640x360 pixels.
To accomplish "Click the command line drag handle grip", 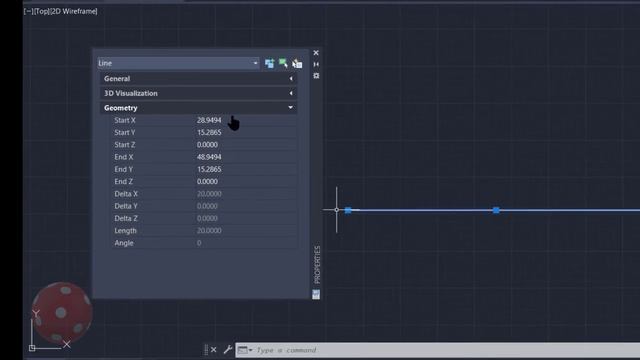I will tap(206, 350).
